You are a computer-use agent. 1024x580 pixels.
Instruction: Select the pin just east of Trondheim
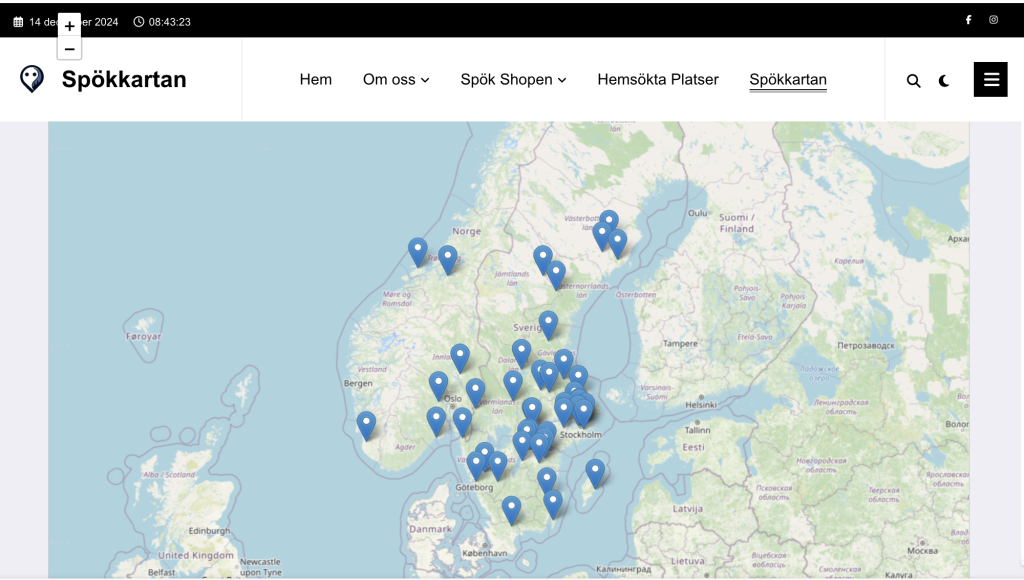point(447,260)
